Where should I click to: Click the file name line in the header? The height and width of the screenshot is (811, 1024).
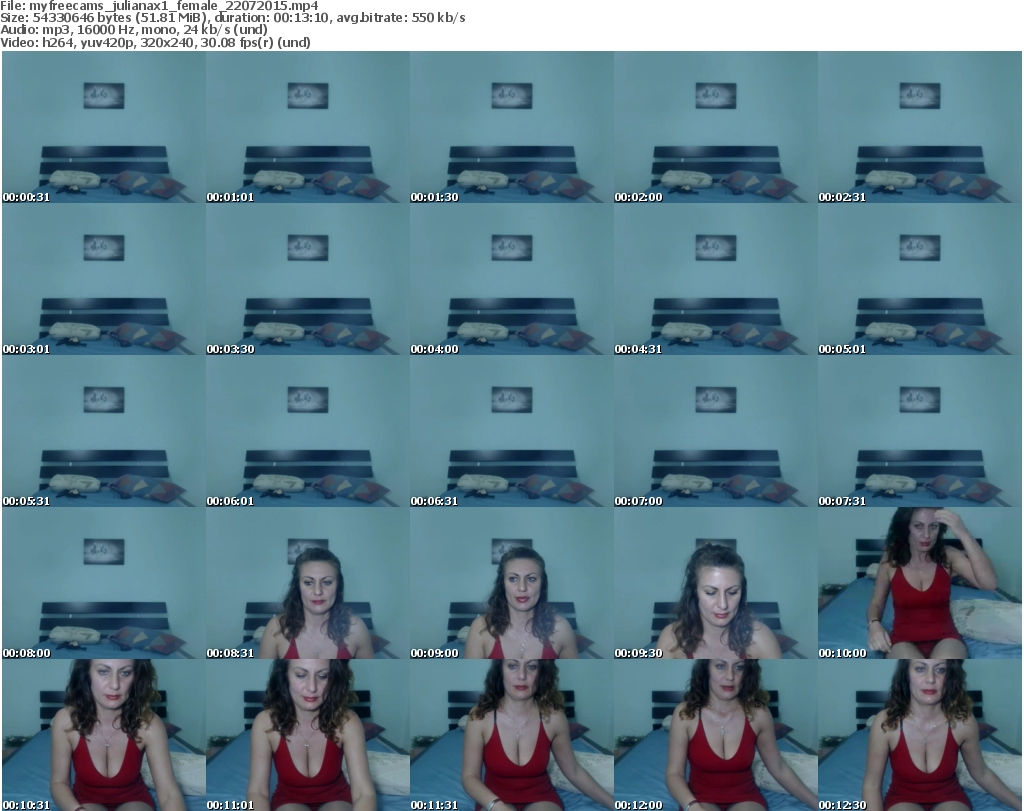point(159,6)
